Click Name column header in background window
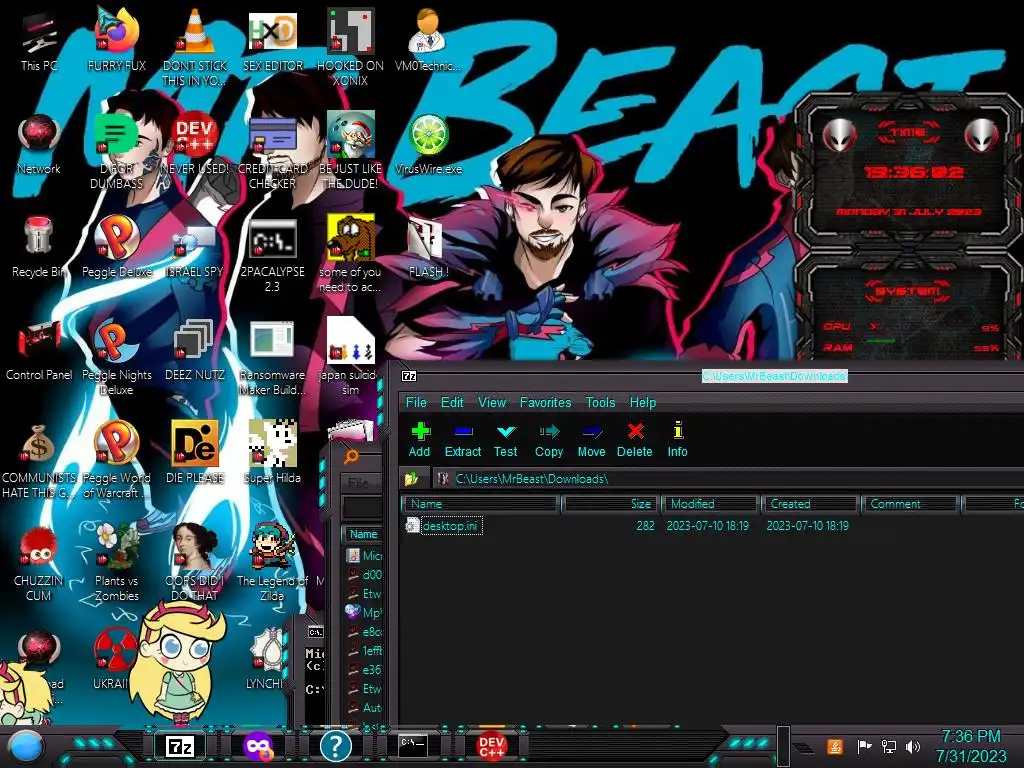This screenshot has width=1024, height=768. coord(363,534)
